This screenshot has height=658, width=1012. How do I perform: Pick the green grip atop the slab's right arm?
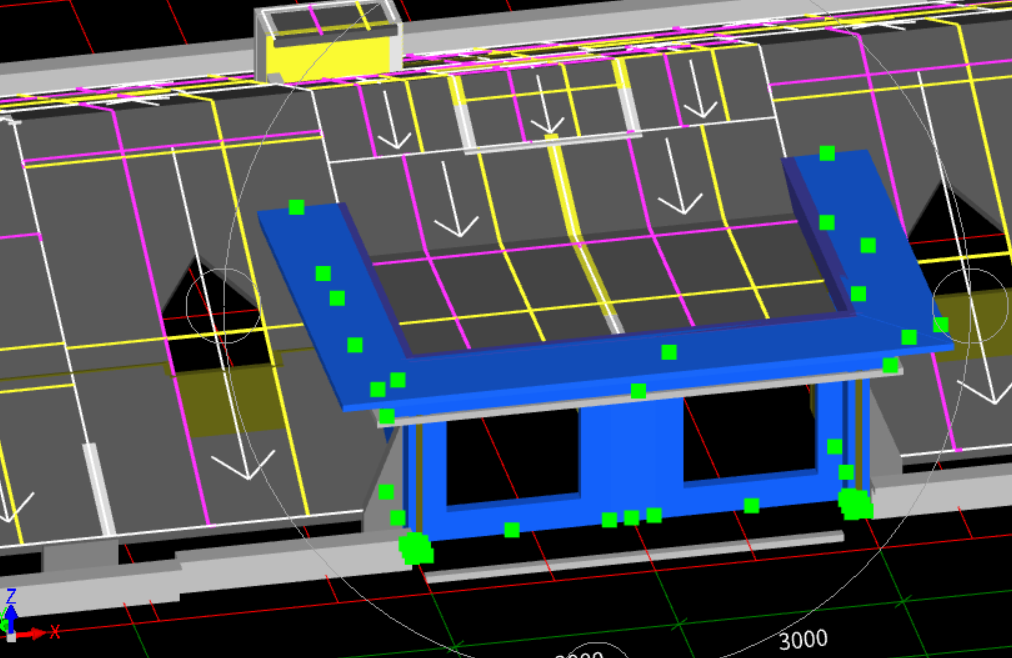coord(827,153)
